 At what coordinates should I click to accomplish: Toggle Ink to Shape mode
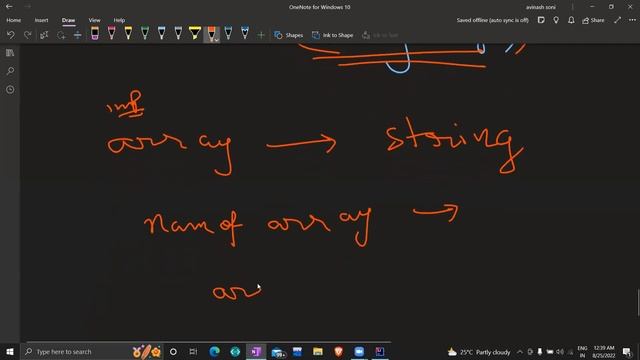click(x=332, y=35)
